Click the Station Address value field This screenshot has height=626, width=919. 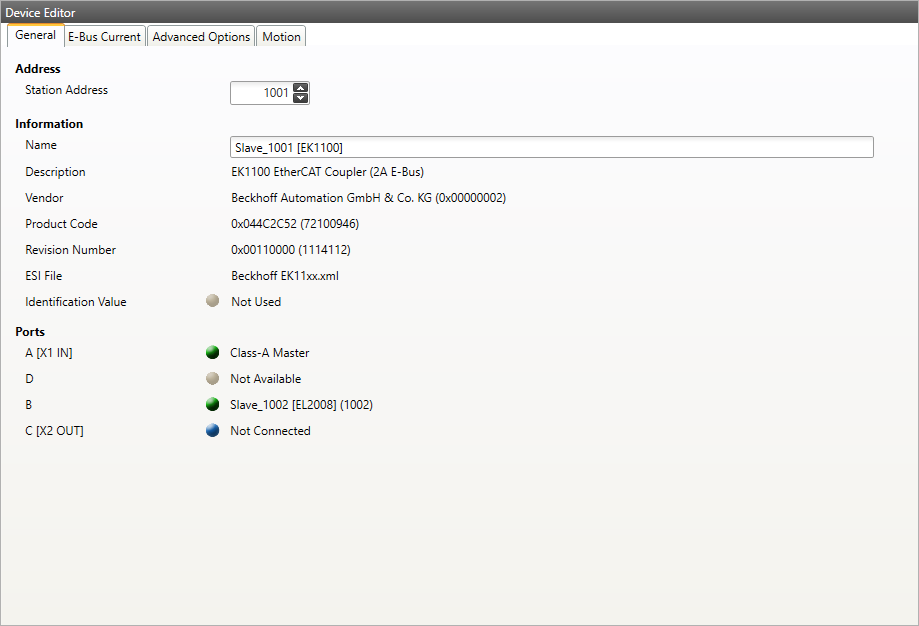click(x=261, y=93)
